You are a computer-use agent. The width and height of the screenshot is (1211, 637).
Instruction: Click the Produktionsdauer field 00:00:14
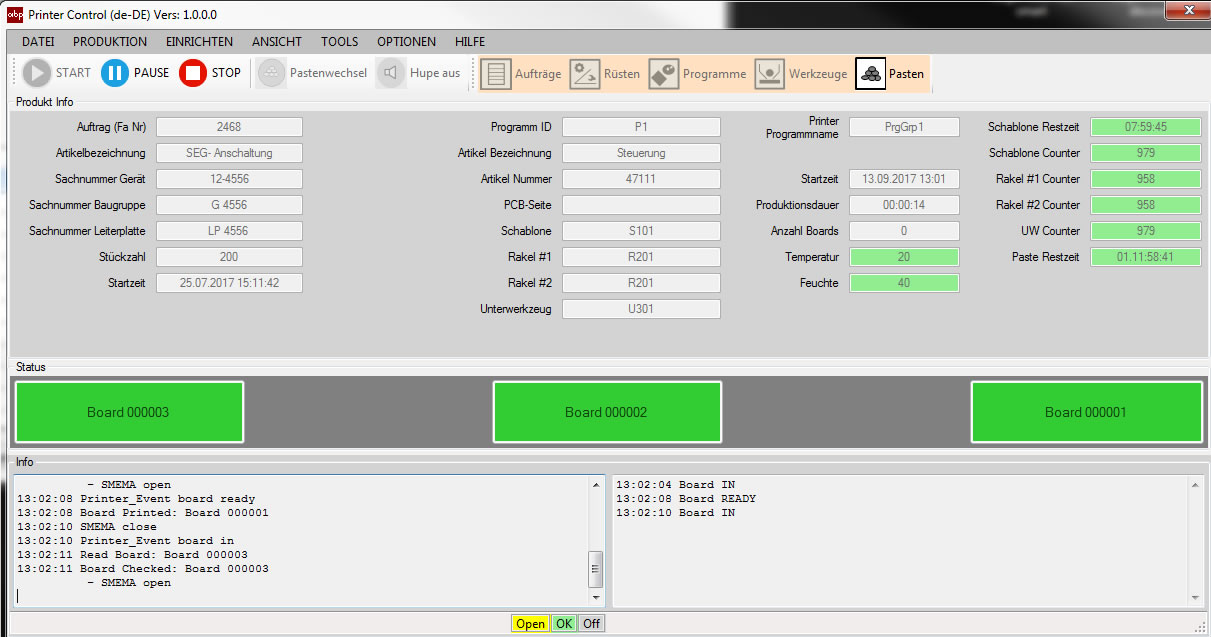[904, 205]
